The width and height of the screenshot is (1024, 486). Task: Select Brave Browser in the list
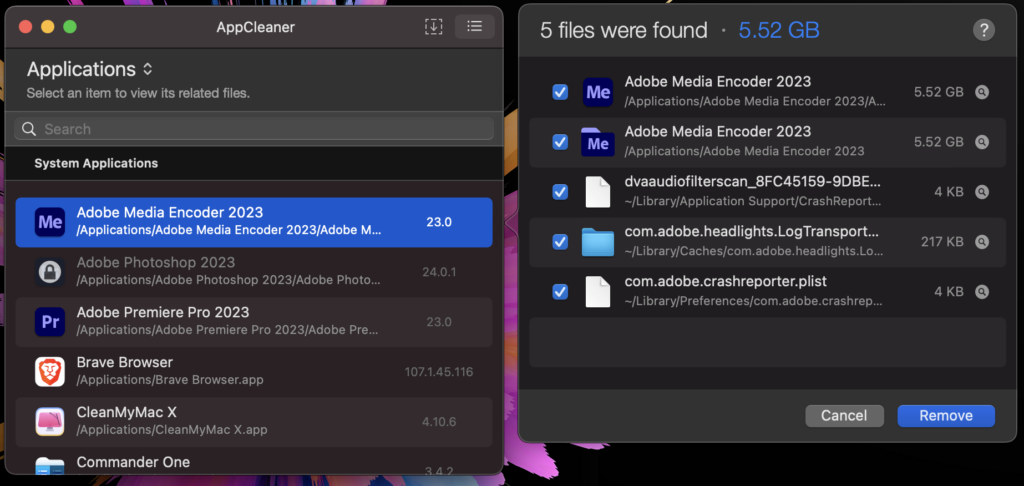(254, 371)
